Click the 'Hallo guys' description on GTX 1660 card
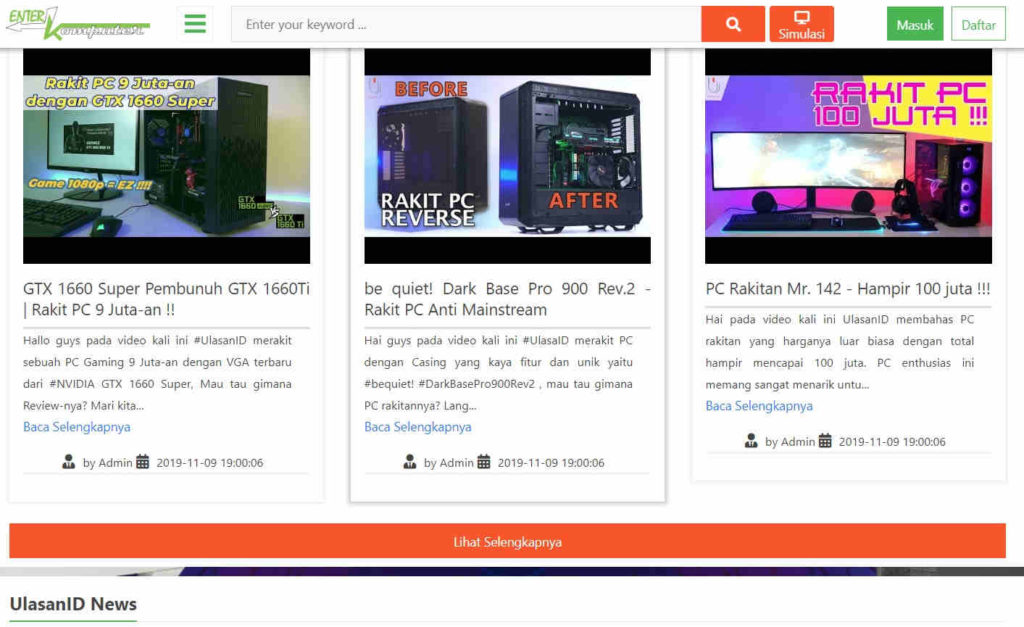Viewport: 1024px width, 627px height. pos(157,373)
